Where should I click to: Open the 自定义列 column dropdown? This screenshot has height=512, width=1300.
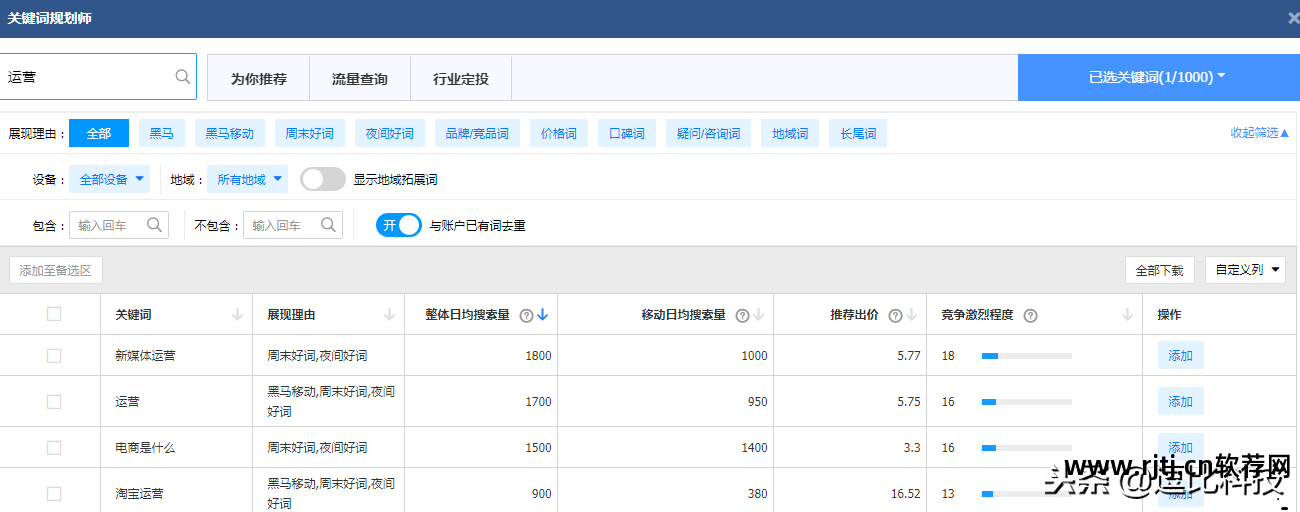pyautogui.click(x=1245, y=270)
